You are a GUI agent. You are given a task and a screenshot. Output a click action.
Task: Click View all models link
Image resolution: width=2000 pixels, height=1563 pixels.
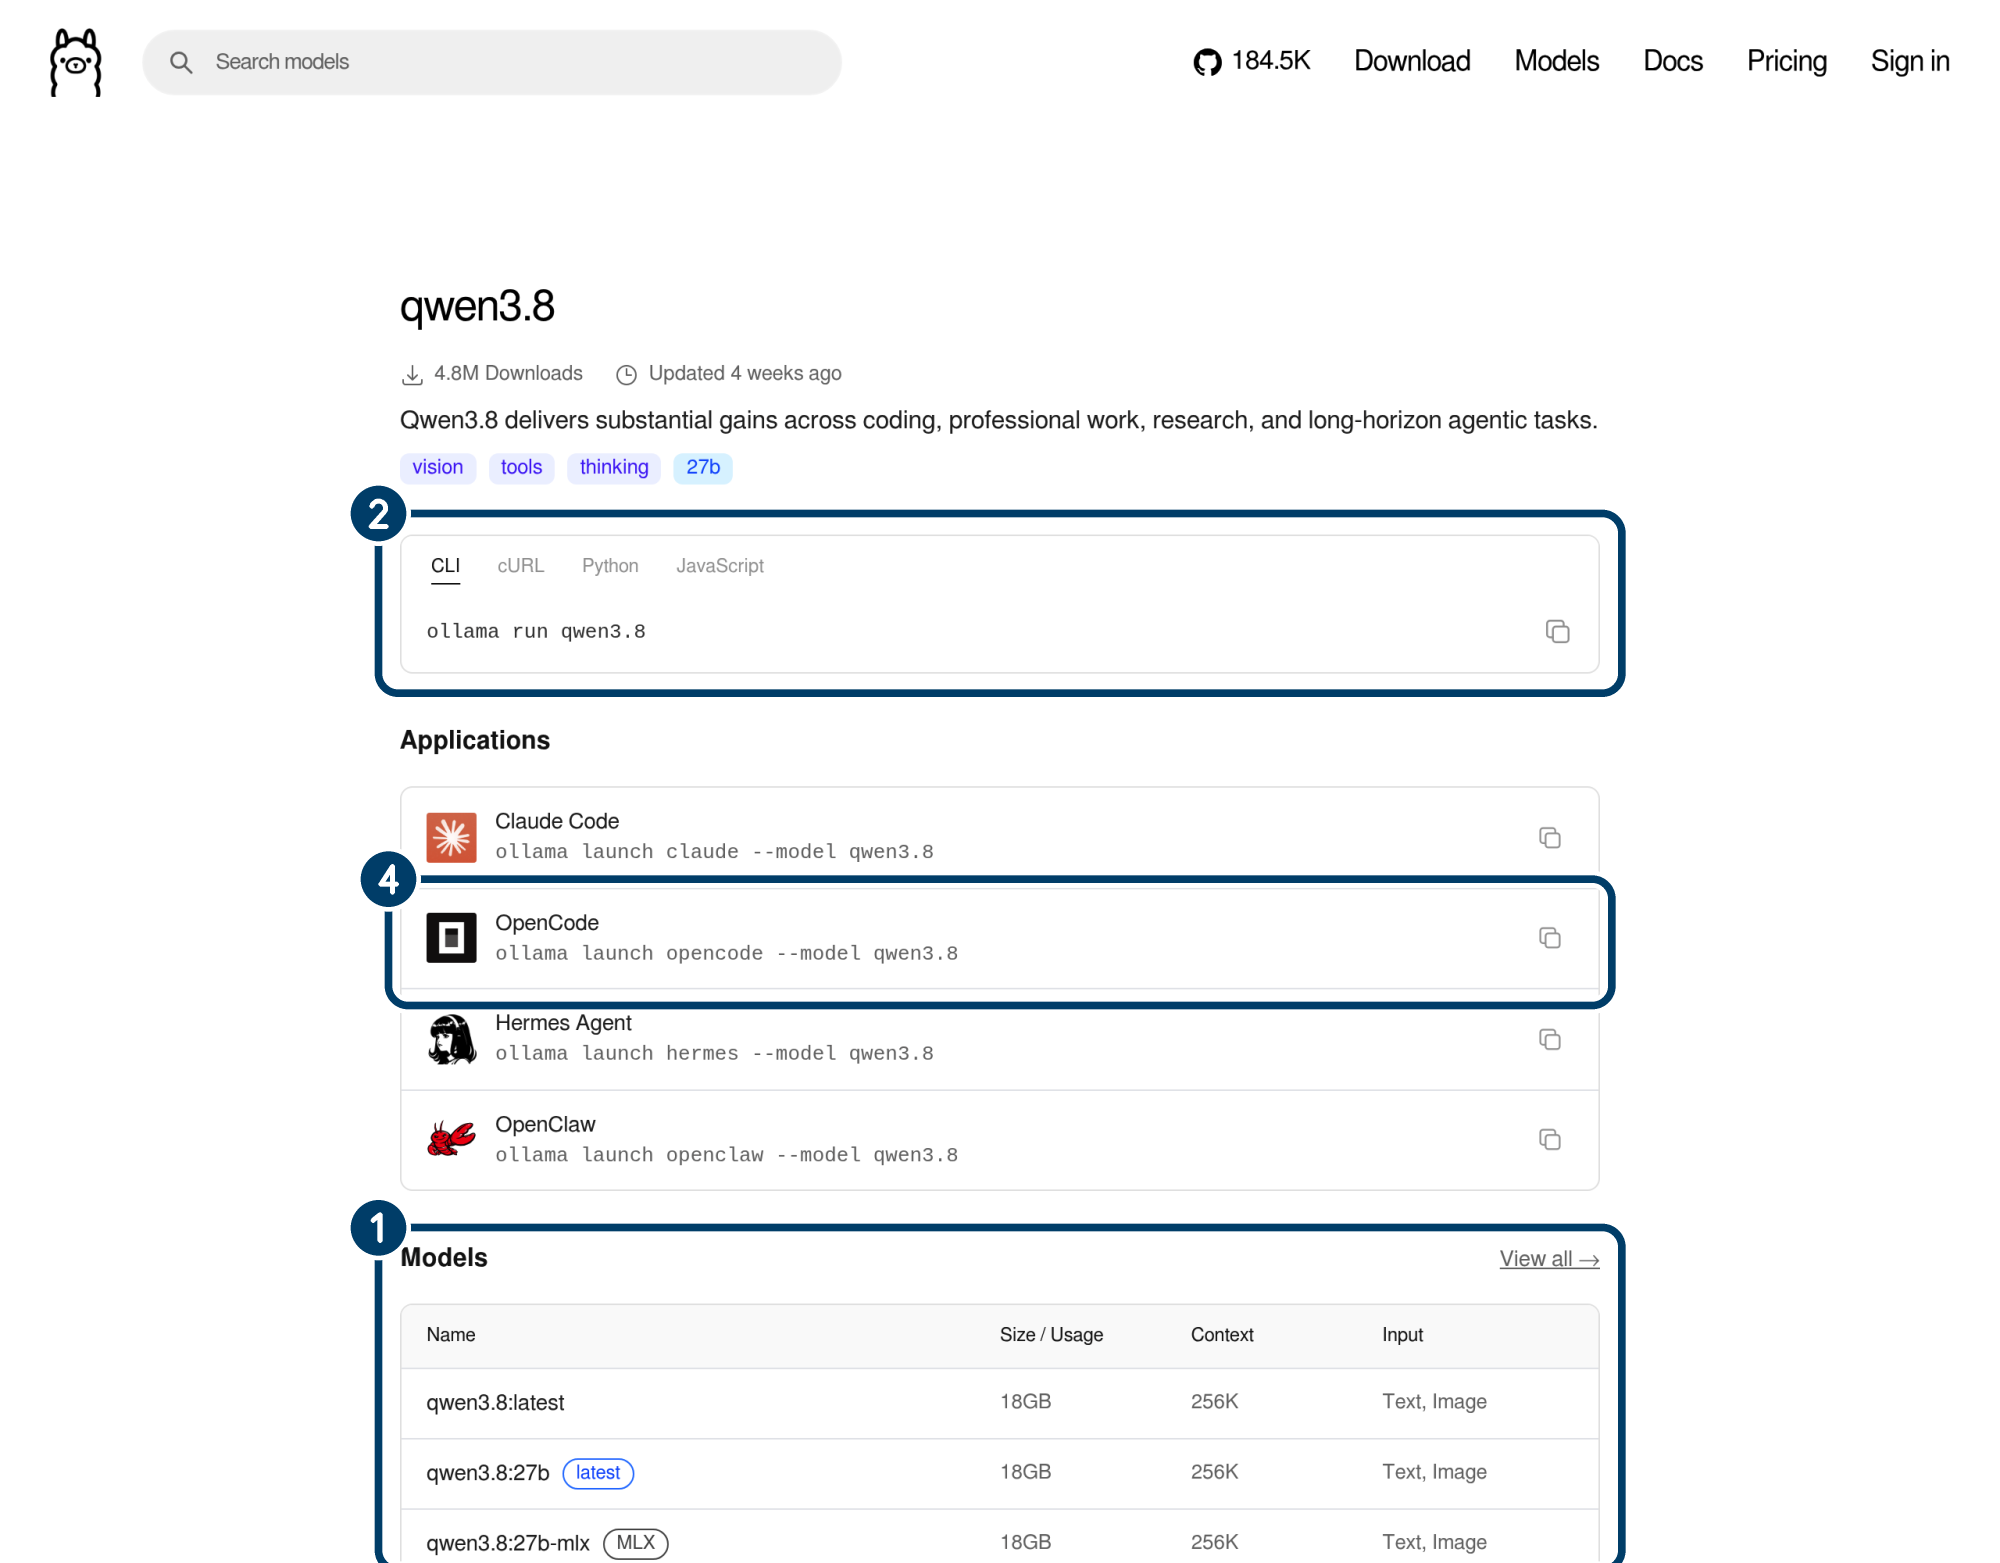(x=1549, y=1259)
